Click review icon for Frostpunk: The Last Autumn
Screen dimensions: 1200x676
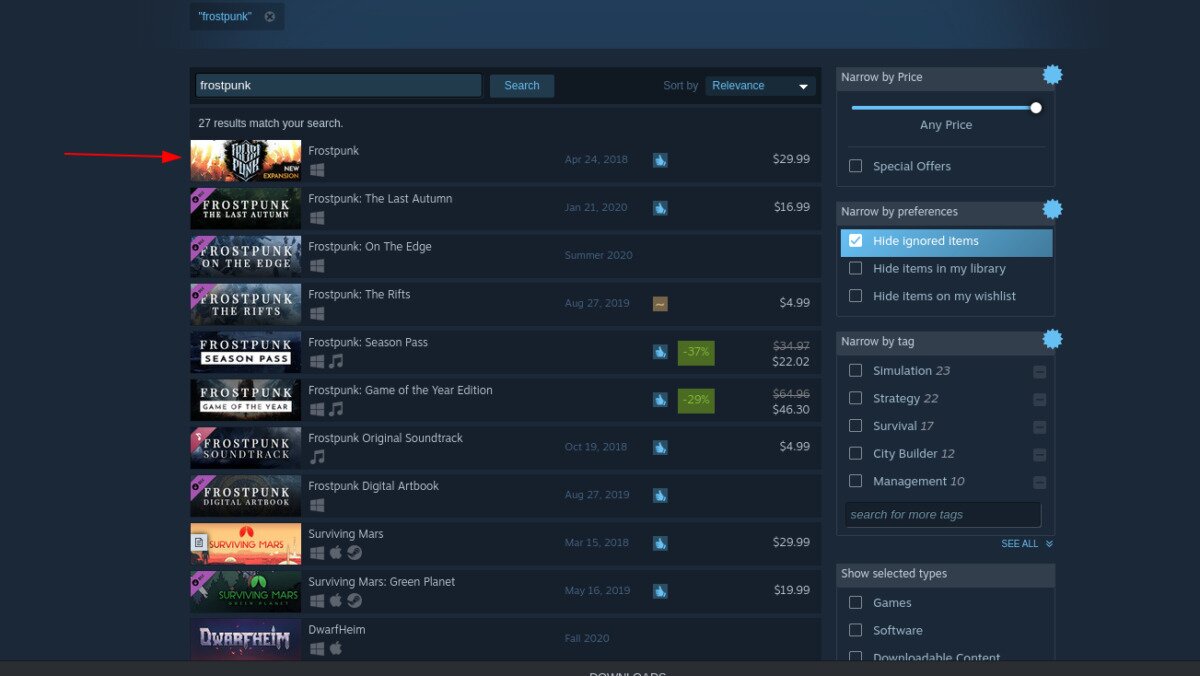click(x=660, y=208)
